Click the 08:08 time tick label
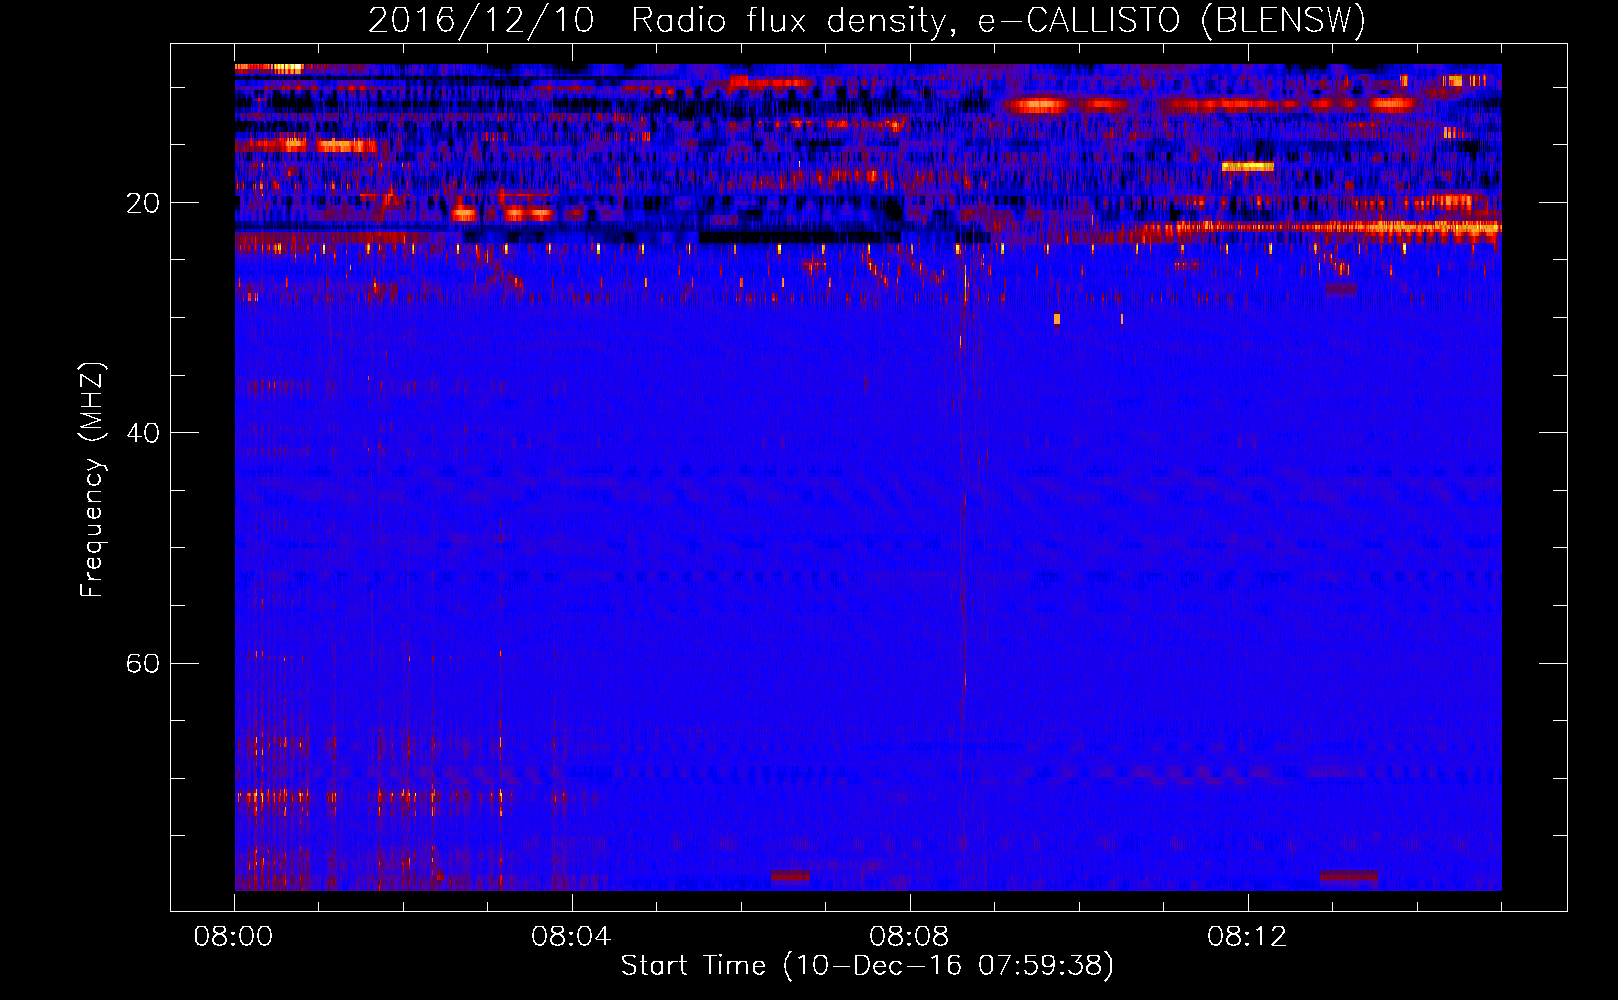 [909, 937]
